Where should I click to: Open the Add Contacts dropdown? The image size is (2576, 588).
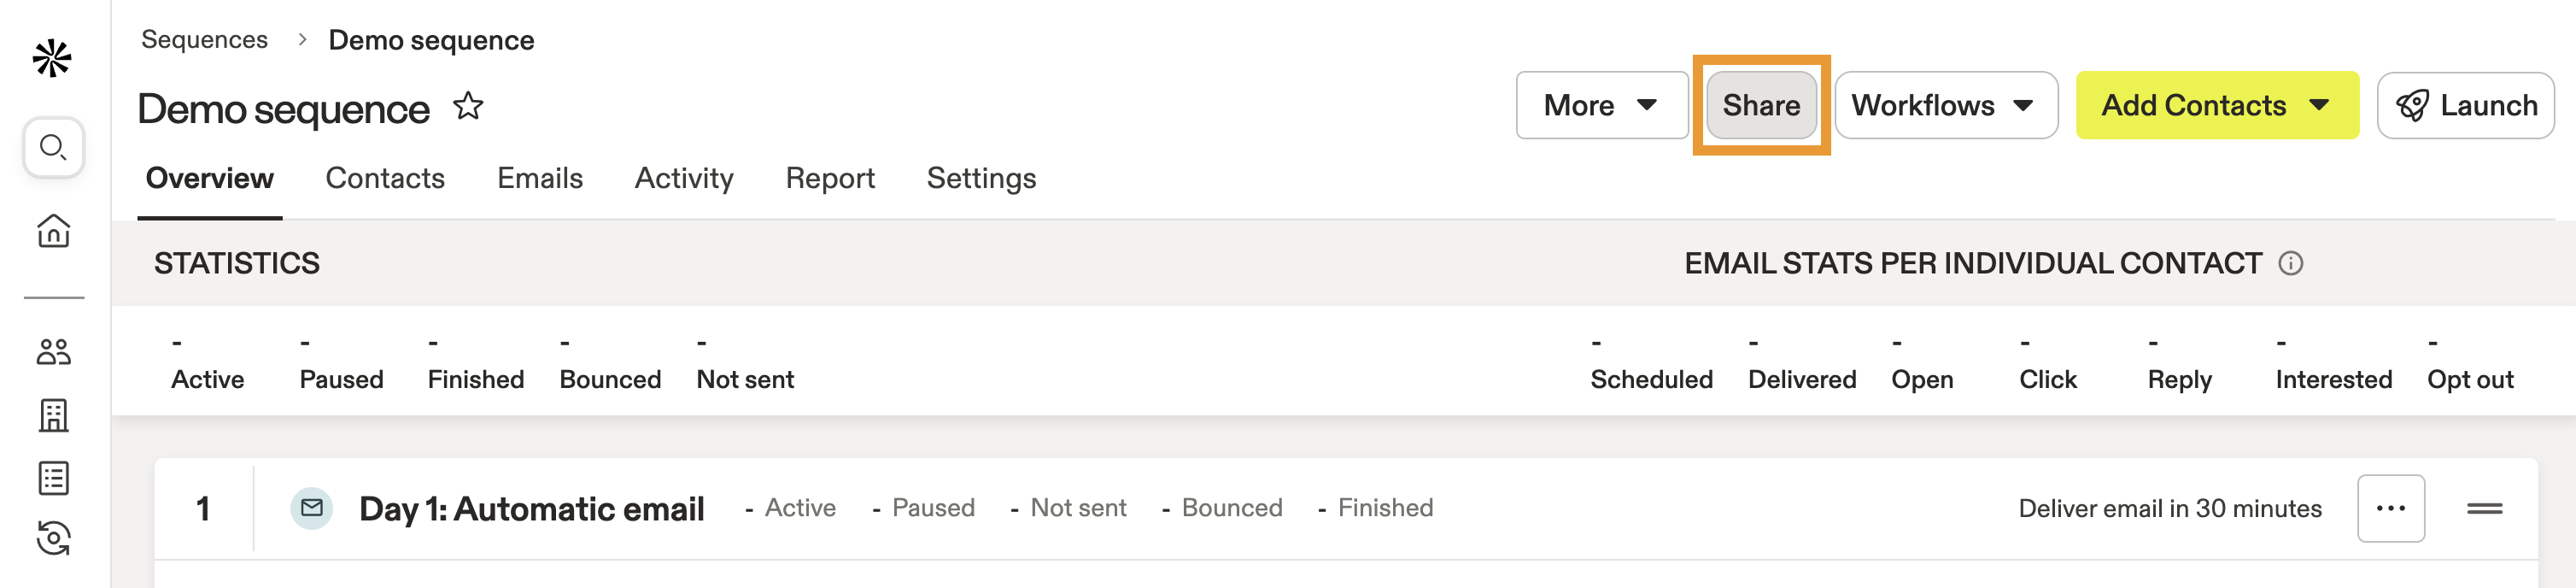click(x=2216, y=105)
